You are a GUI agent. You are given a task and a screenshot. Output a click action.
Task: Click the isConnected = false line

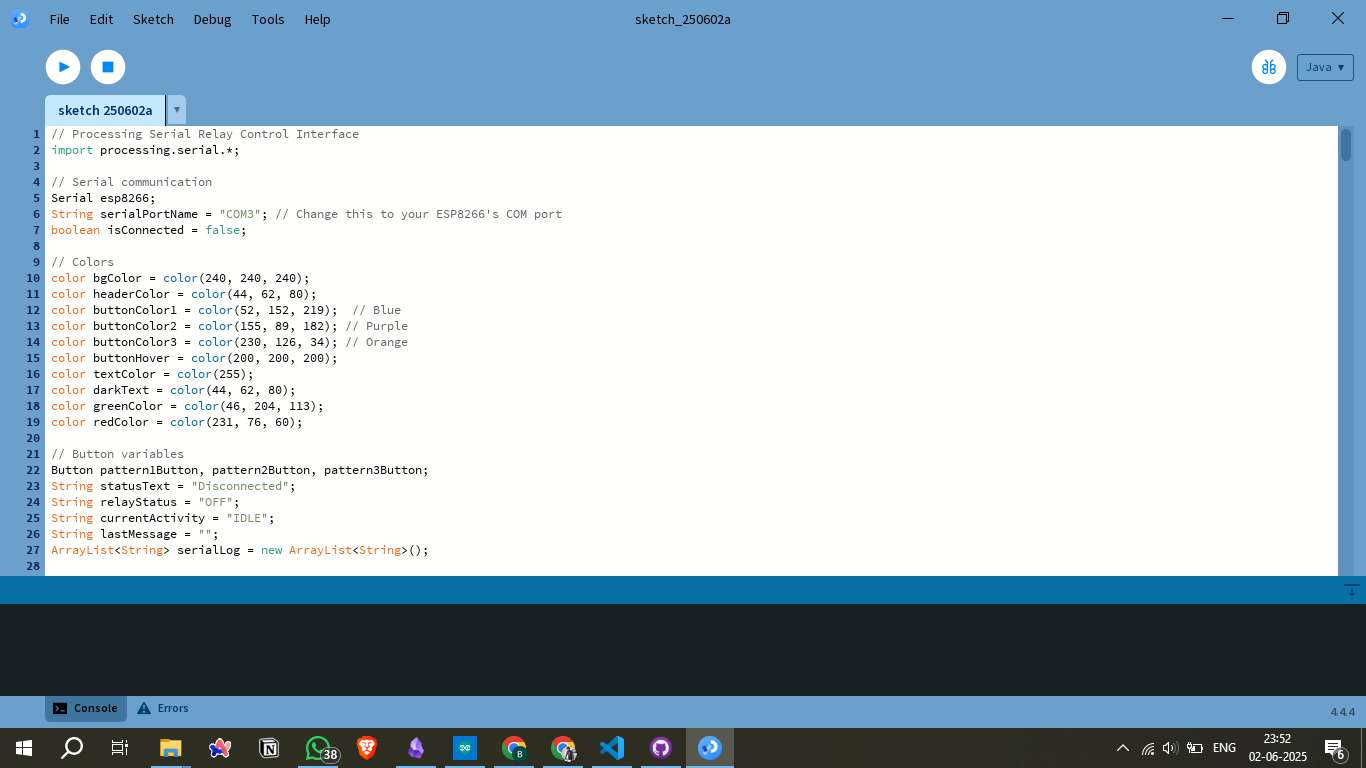coord(148,230)
